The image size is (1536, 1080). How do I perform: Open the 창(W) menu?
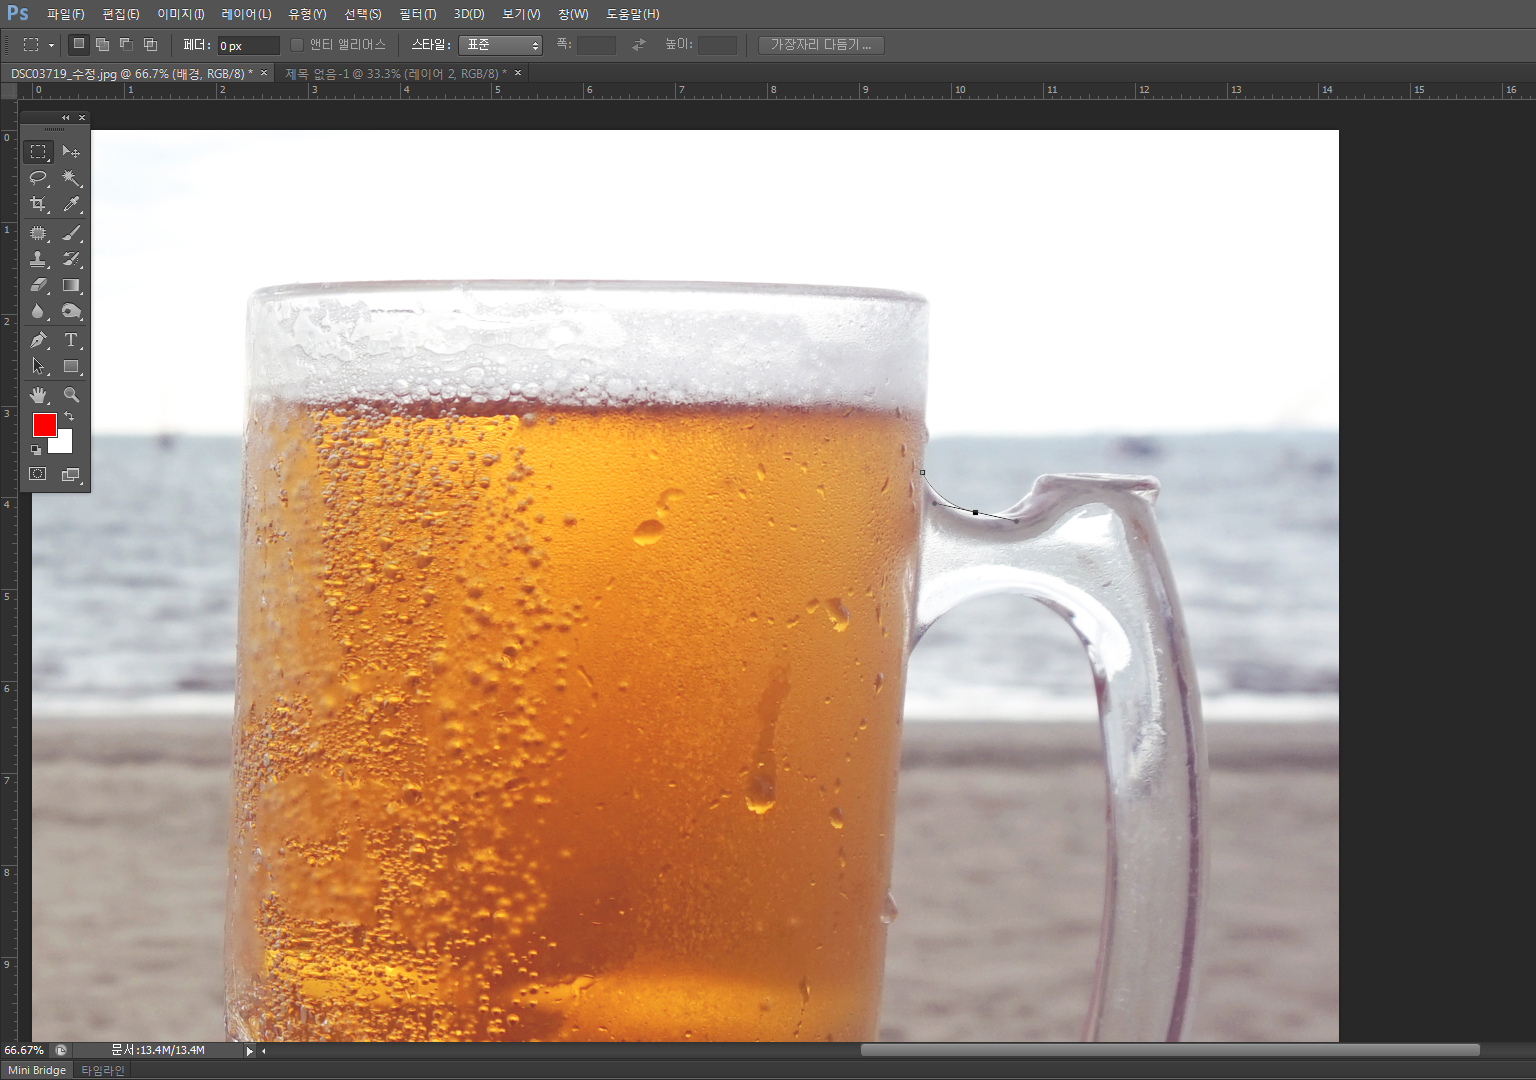point(573,14)
